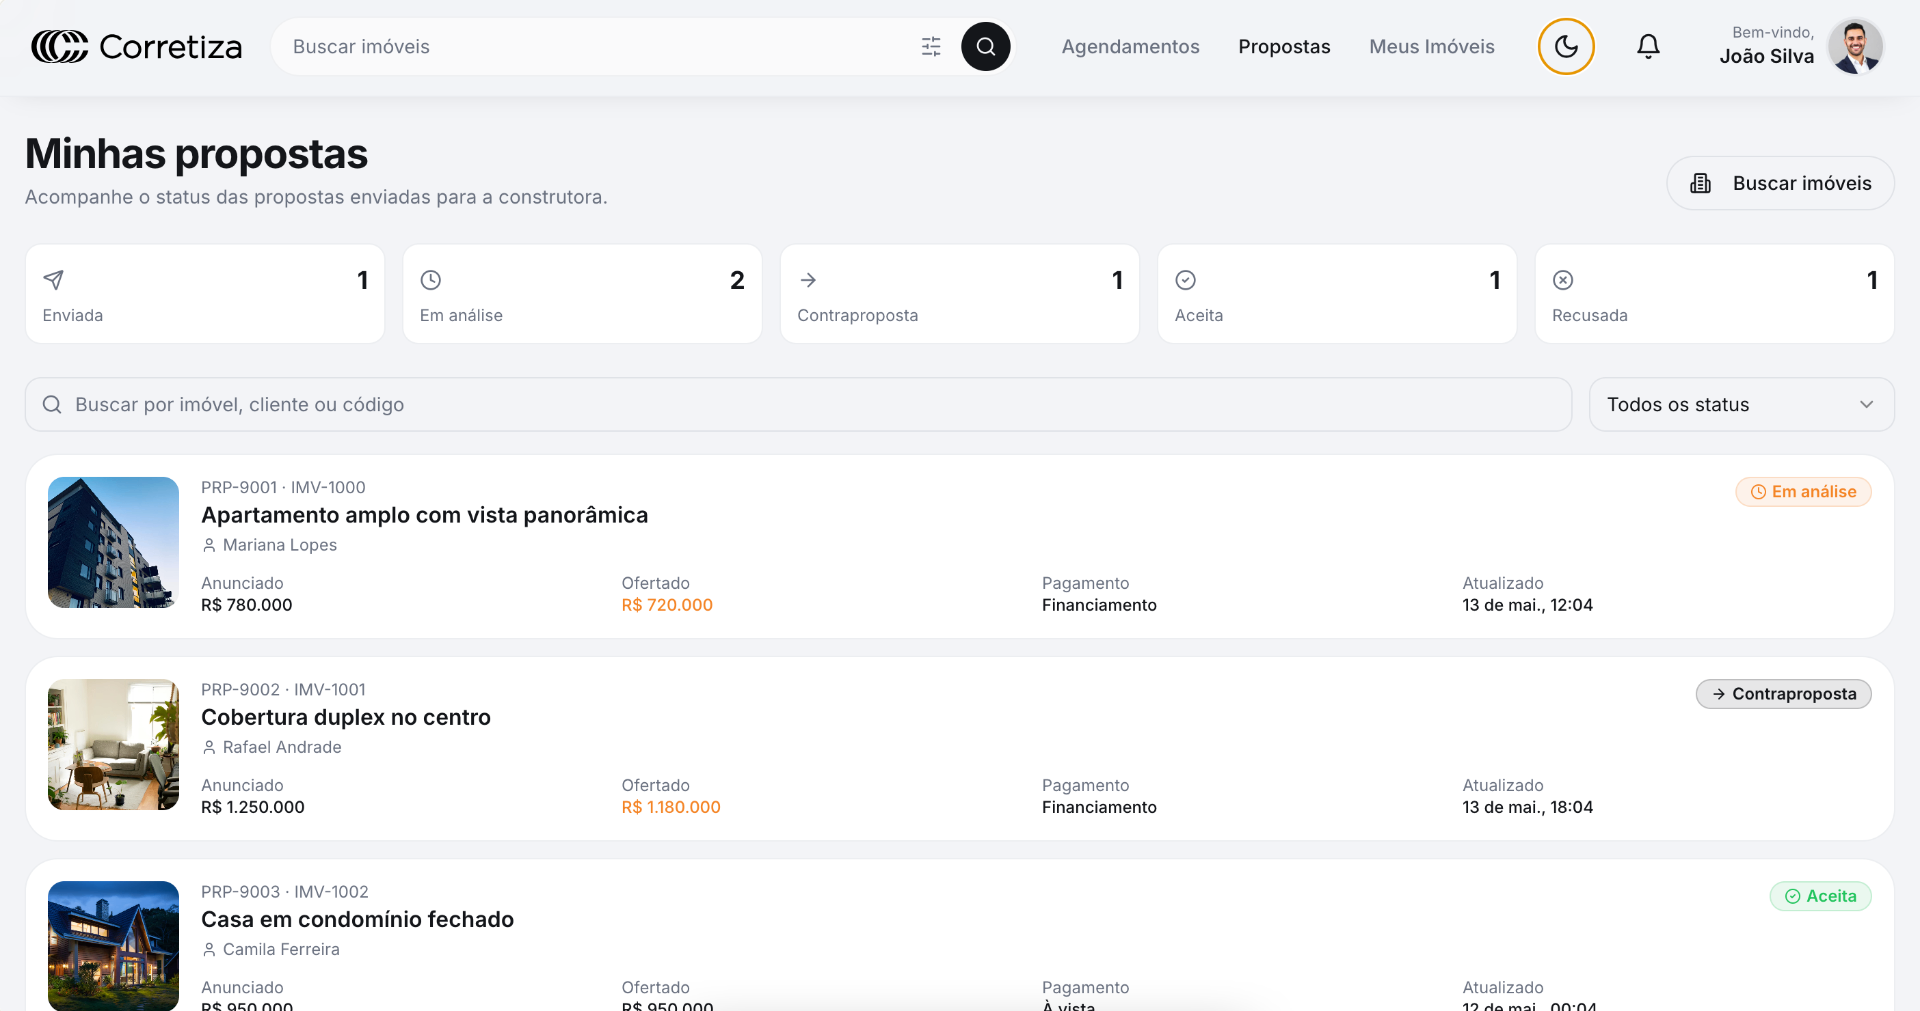Open search filters sliders icon
Image resolution: width=1920 pixels, height=1011 pixels.
coord(931,47)
